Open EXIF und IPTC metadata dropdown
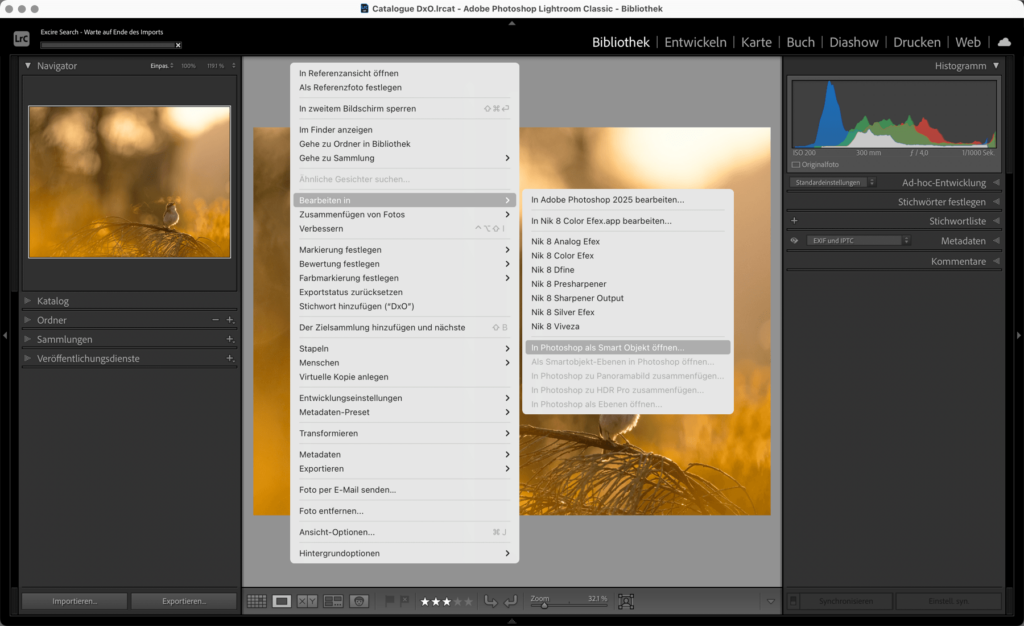The image size is (1024, 626). [x=858, y=240]
